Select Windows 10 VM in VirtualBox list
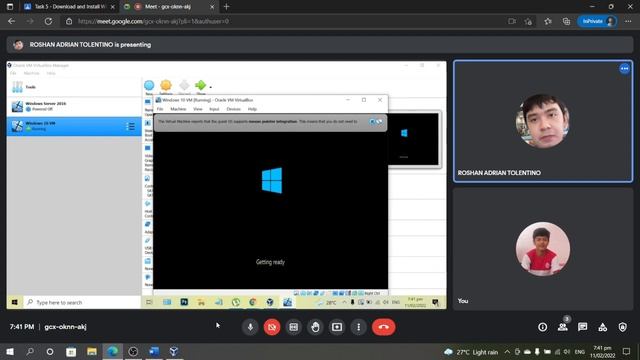Image resolution: width=640 pixels, height=360 pixels. click(74, 126)
